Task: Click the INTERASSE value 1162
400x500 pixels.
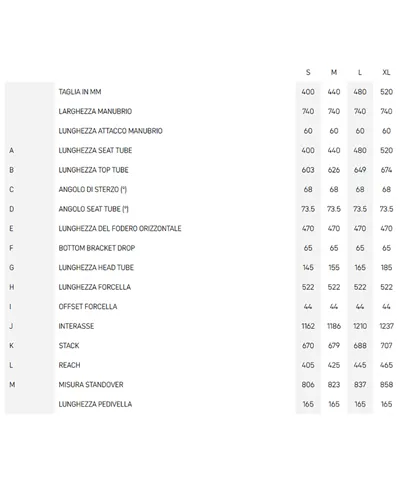Action: (x=308, y=326)
